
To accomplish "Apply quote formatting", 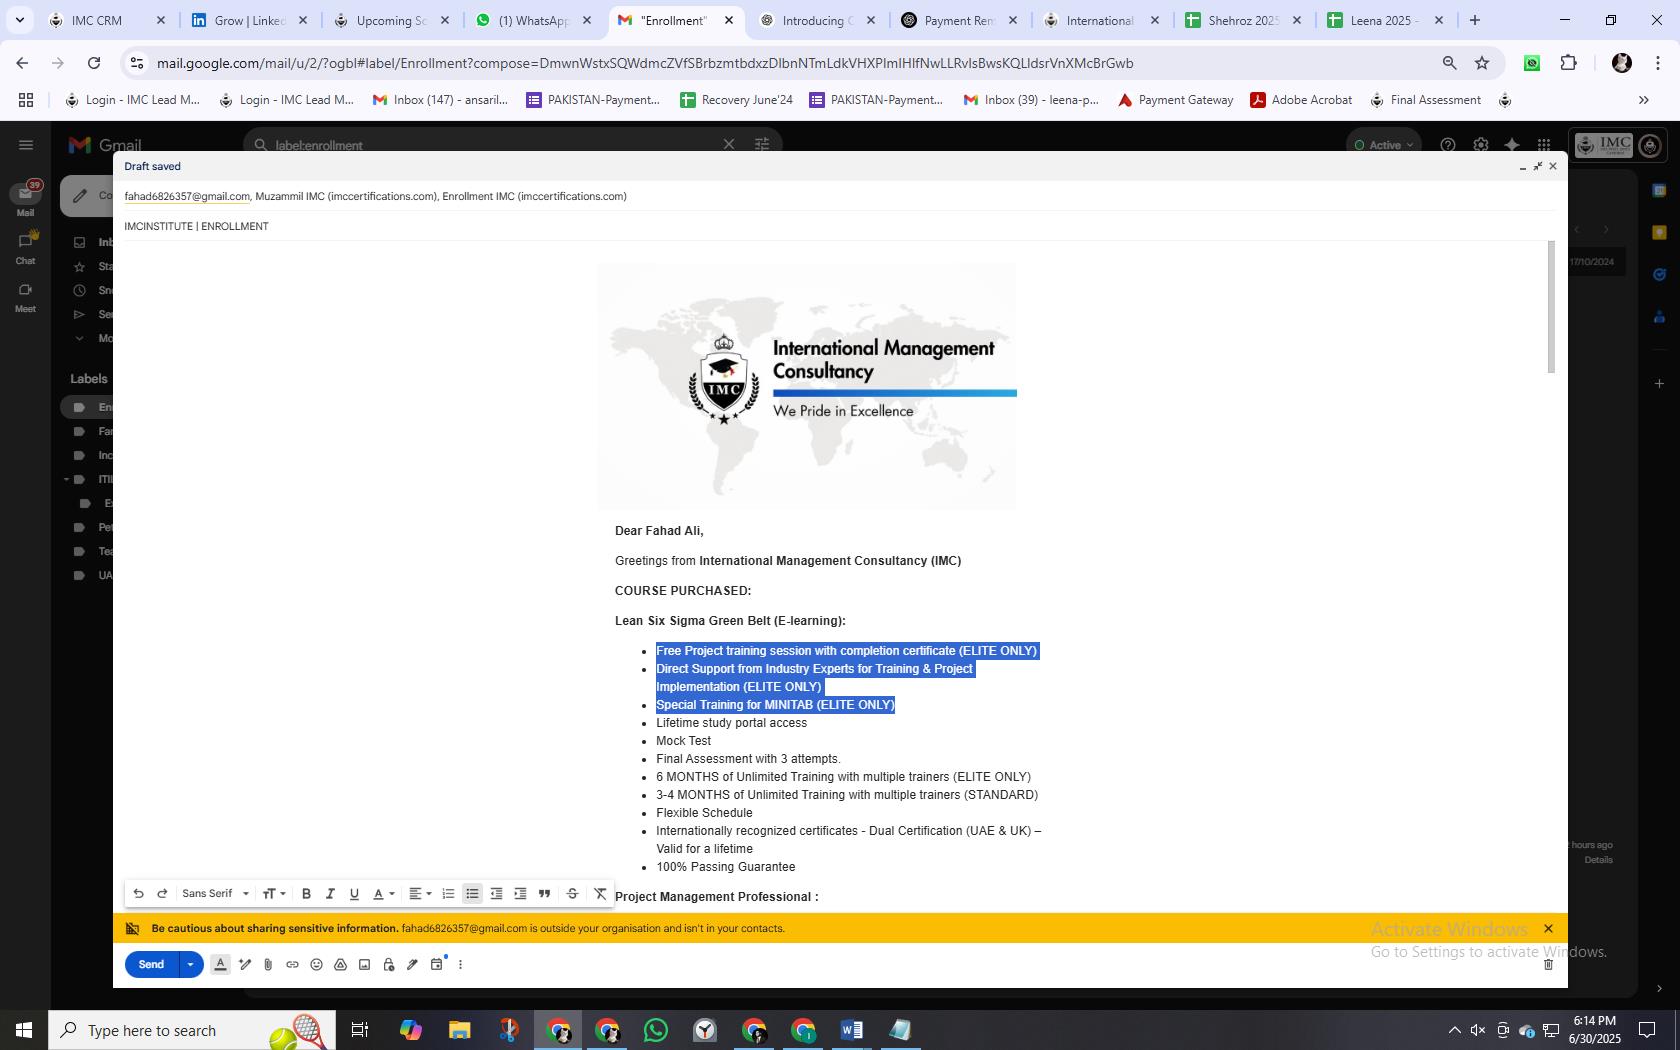I will click(544, 894).
